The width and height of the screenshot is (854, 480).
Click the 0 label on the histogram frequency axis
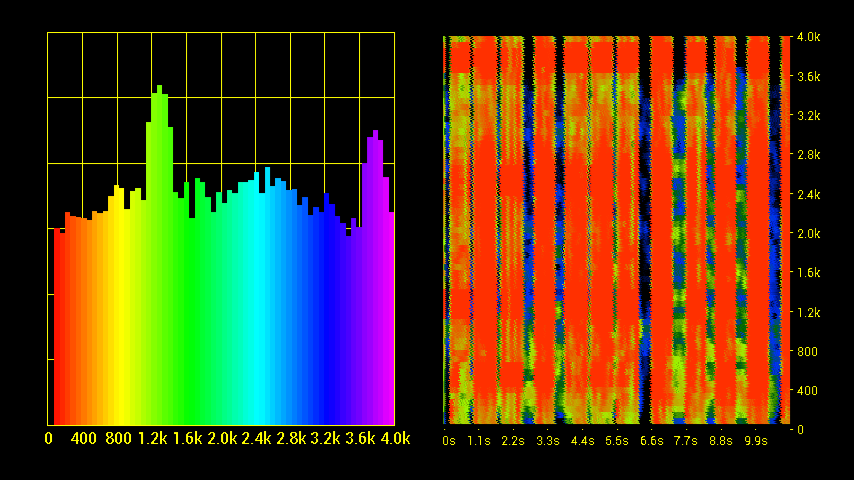tap(48, 439)
